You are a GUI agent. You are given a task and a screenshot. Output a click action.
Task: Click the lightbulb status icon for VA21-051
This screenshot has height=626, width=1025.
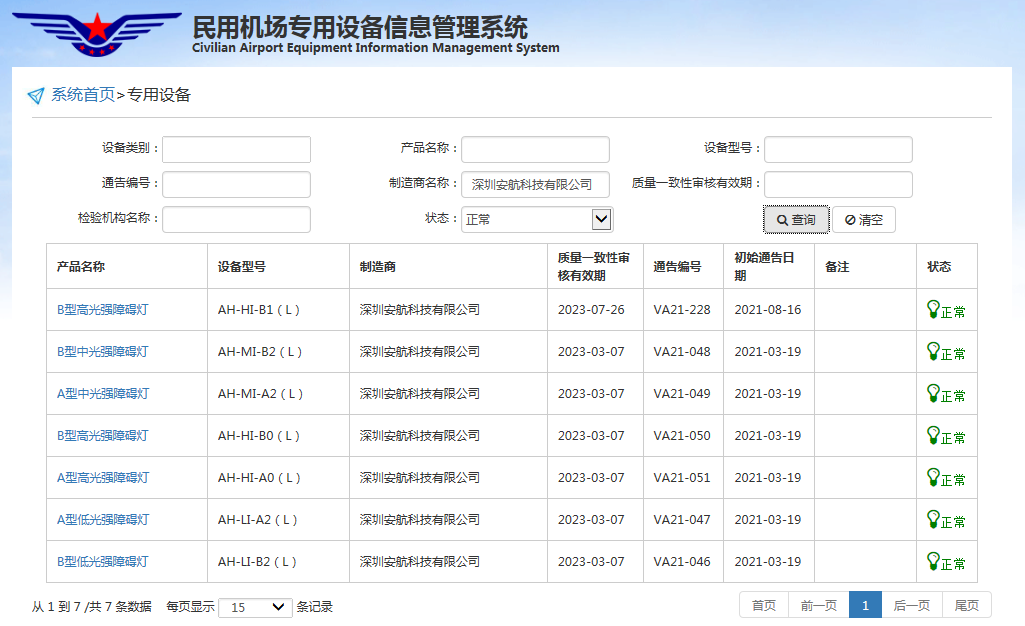pos(933,477)
